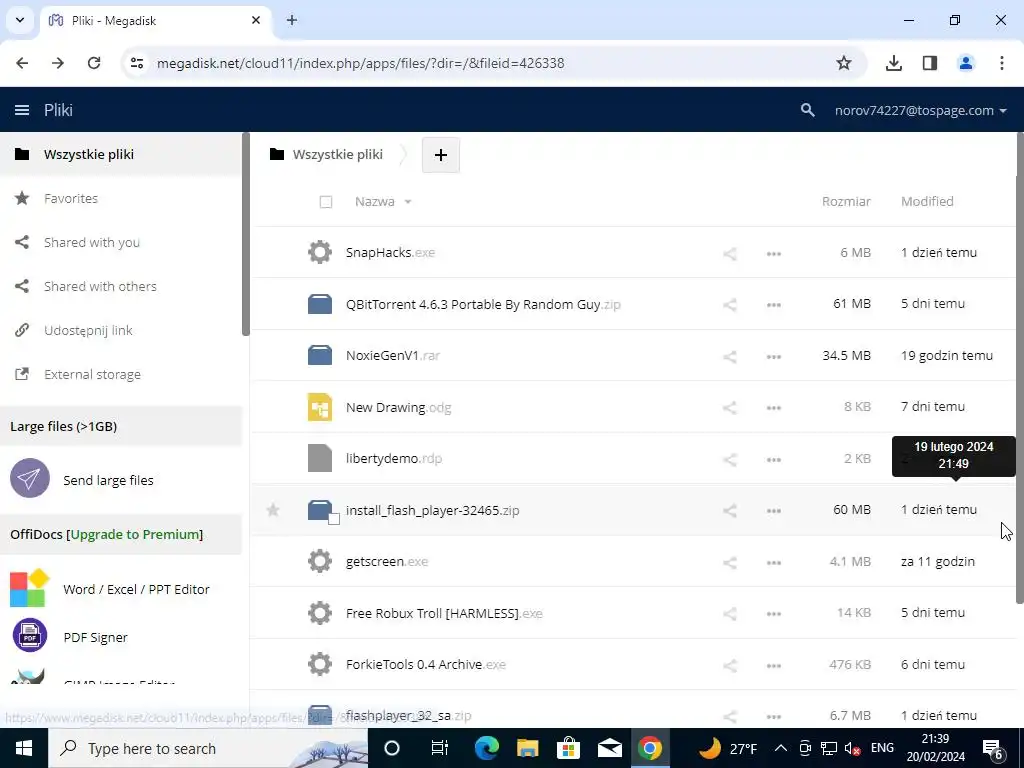
Task: Open Chrome tab search dropdown arrow
Action: point(20,20)
